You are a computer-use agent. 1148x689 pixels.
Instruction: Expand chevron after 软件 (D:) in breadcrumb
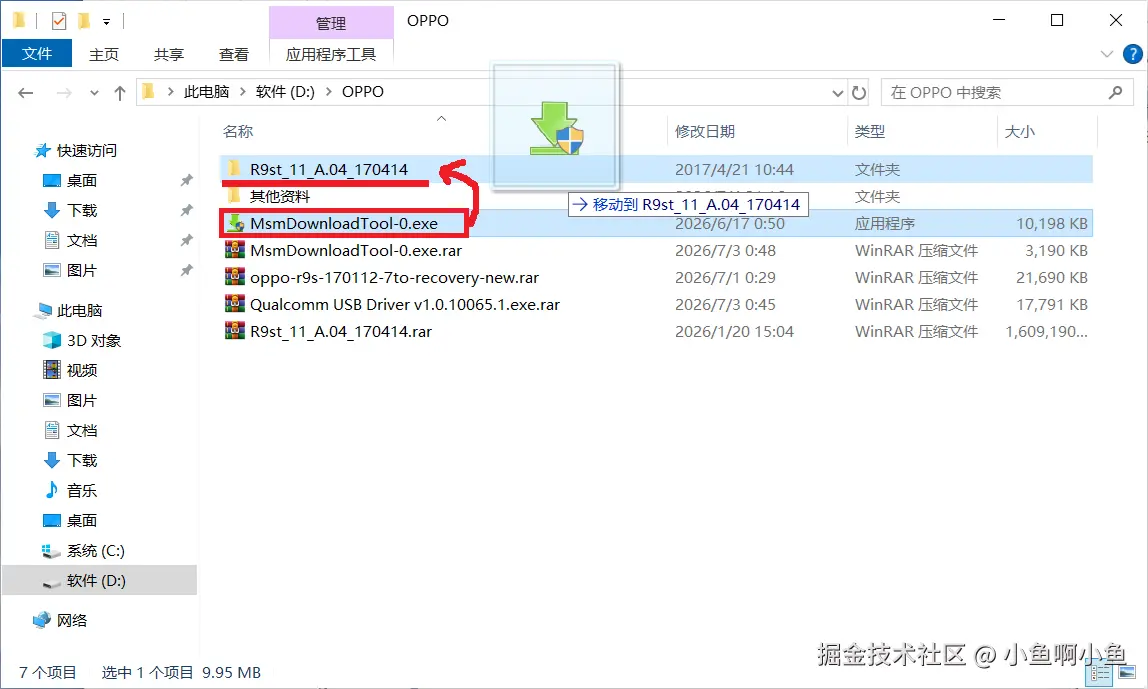pyautogui.click(x=328, y=92)
